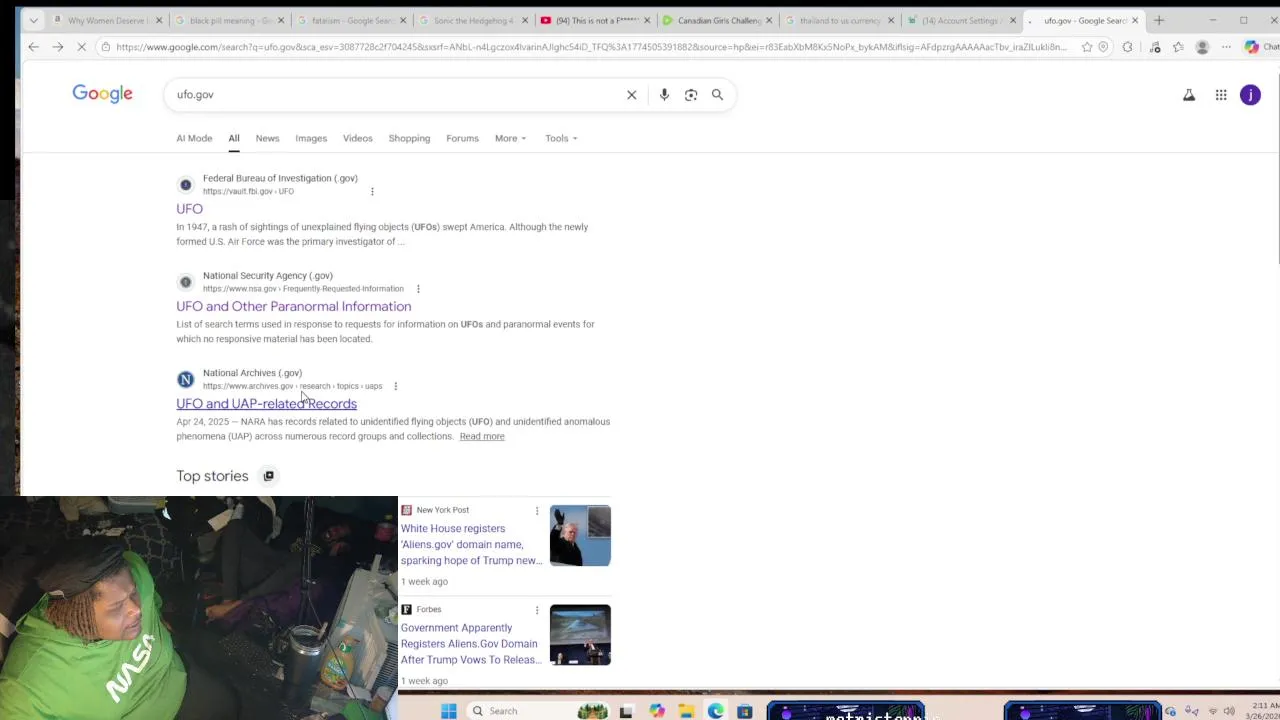Image resolution: width=1280 pixels, height=720 pixels.
Task: Bookmark this page with the star
Action: (x=1087, y=47)
